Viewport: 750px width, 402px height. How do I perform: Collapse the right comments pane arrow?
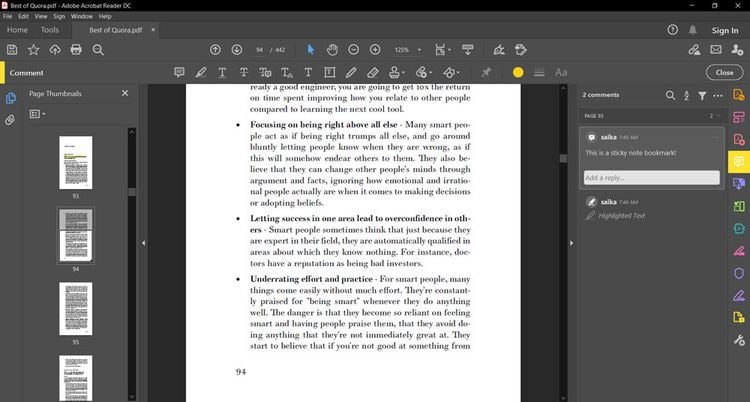coord(571,243)
